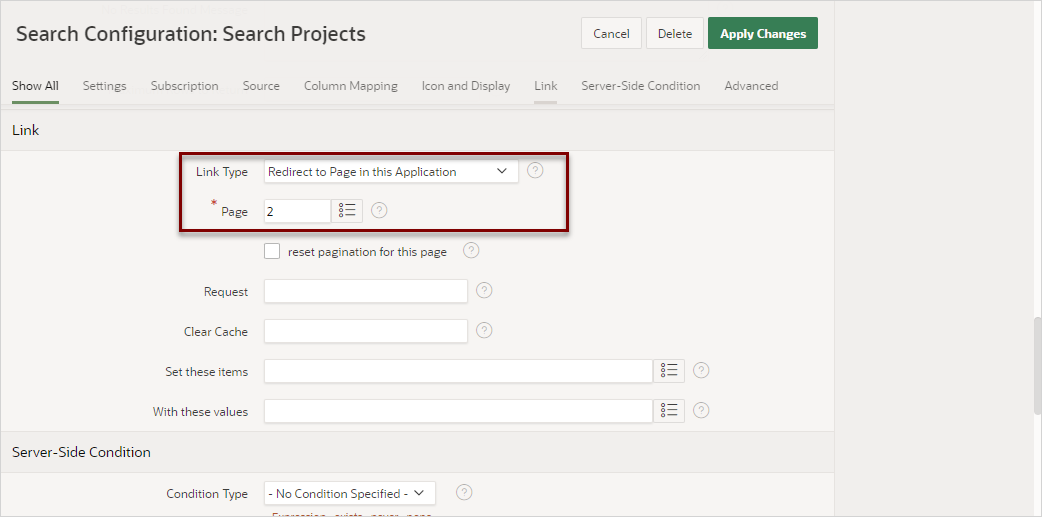Open help for Link Type field
The width and height of the screenshot is (1042, 517).
535,171
